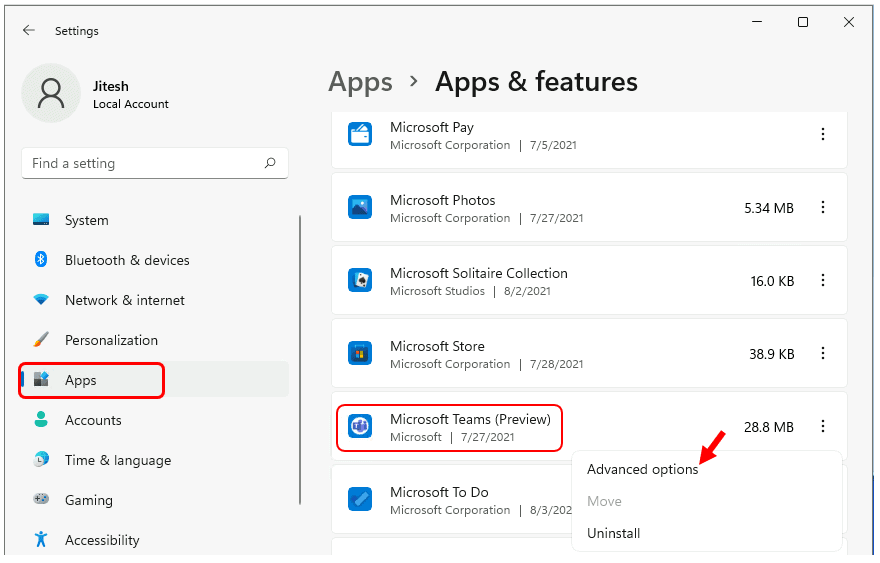The height and width of the screenshot is (563, 880).
Task: Open three-dot menu for Microsoft Store
Action: coord(823,353)
